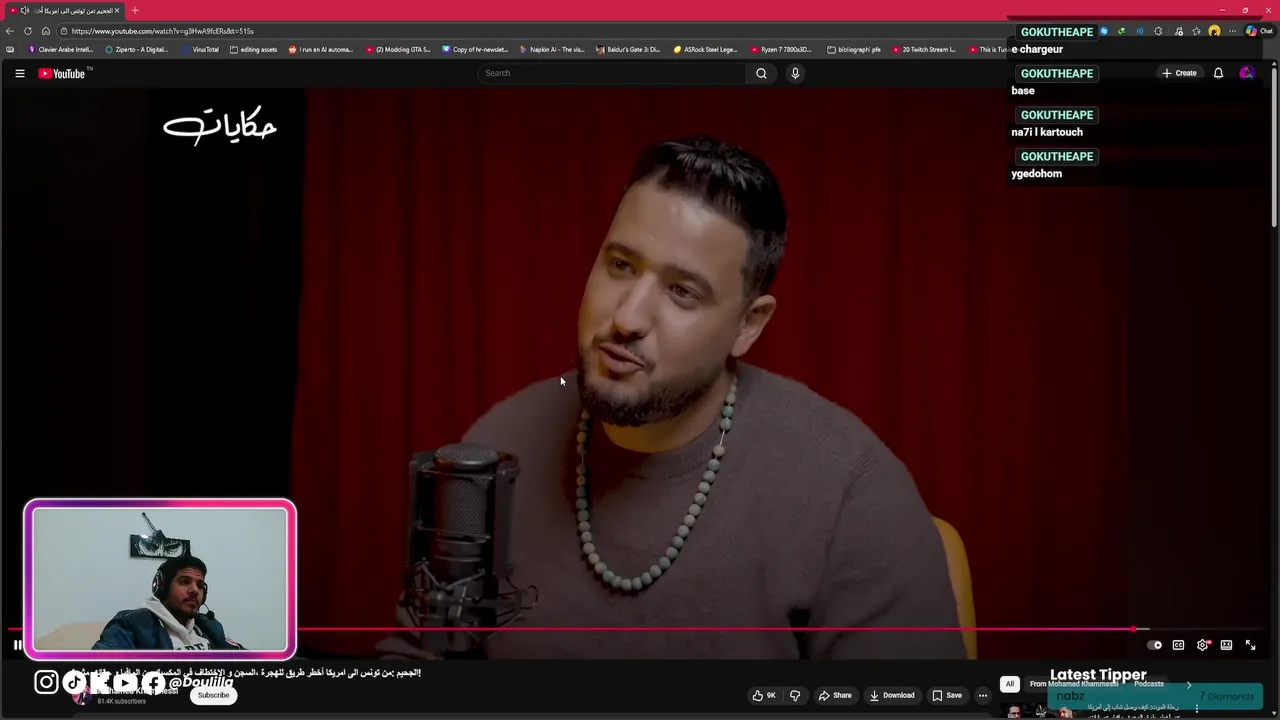Open Copy of hr-newslet... bookmark
1280x720 pixels.
pos(475,49)
